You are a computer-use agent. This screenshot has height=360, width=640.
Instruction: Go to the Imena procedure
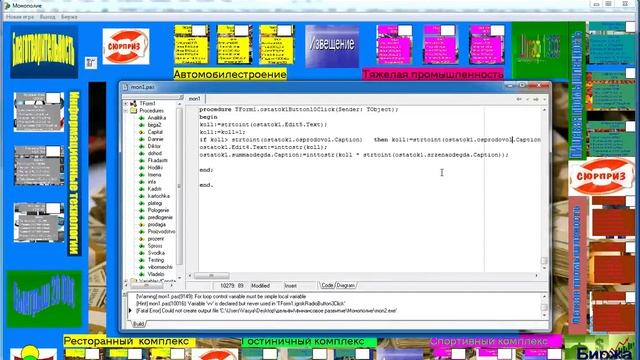click(154, 175)
